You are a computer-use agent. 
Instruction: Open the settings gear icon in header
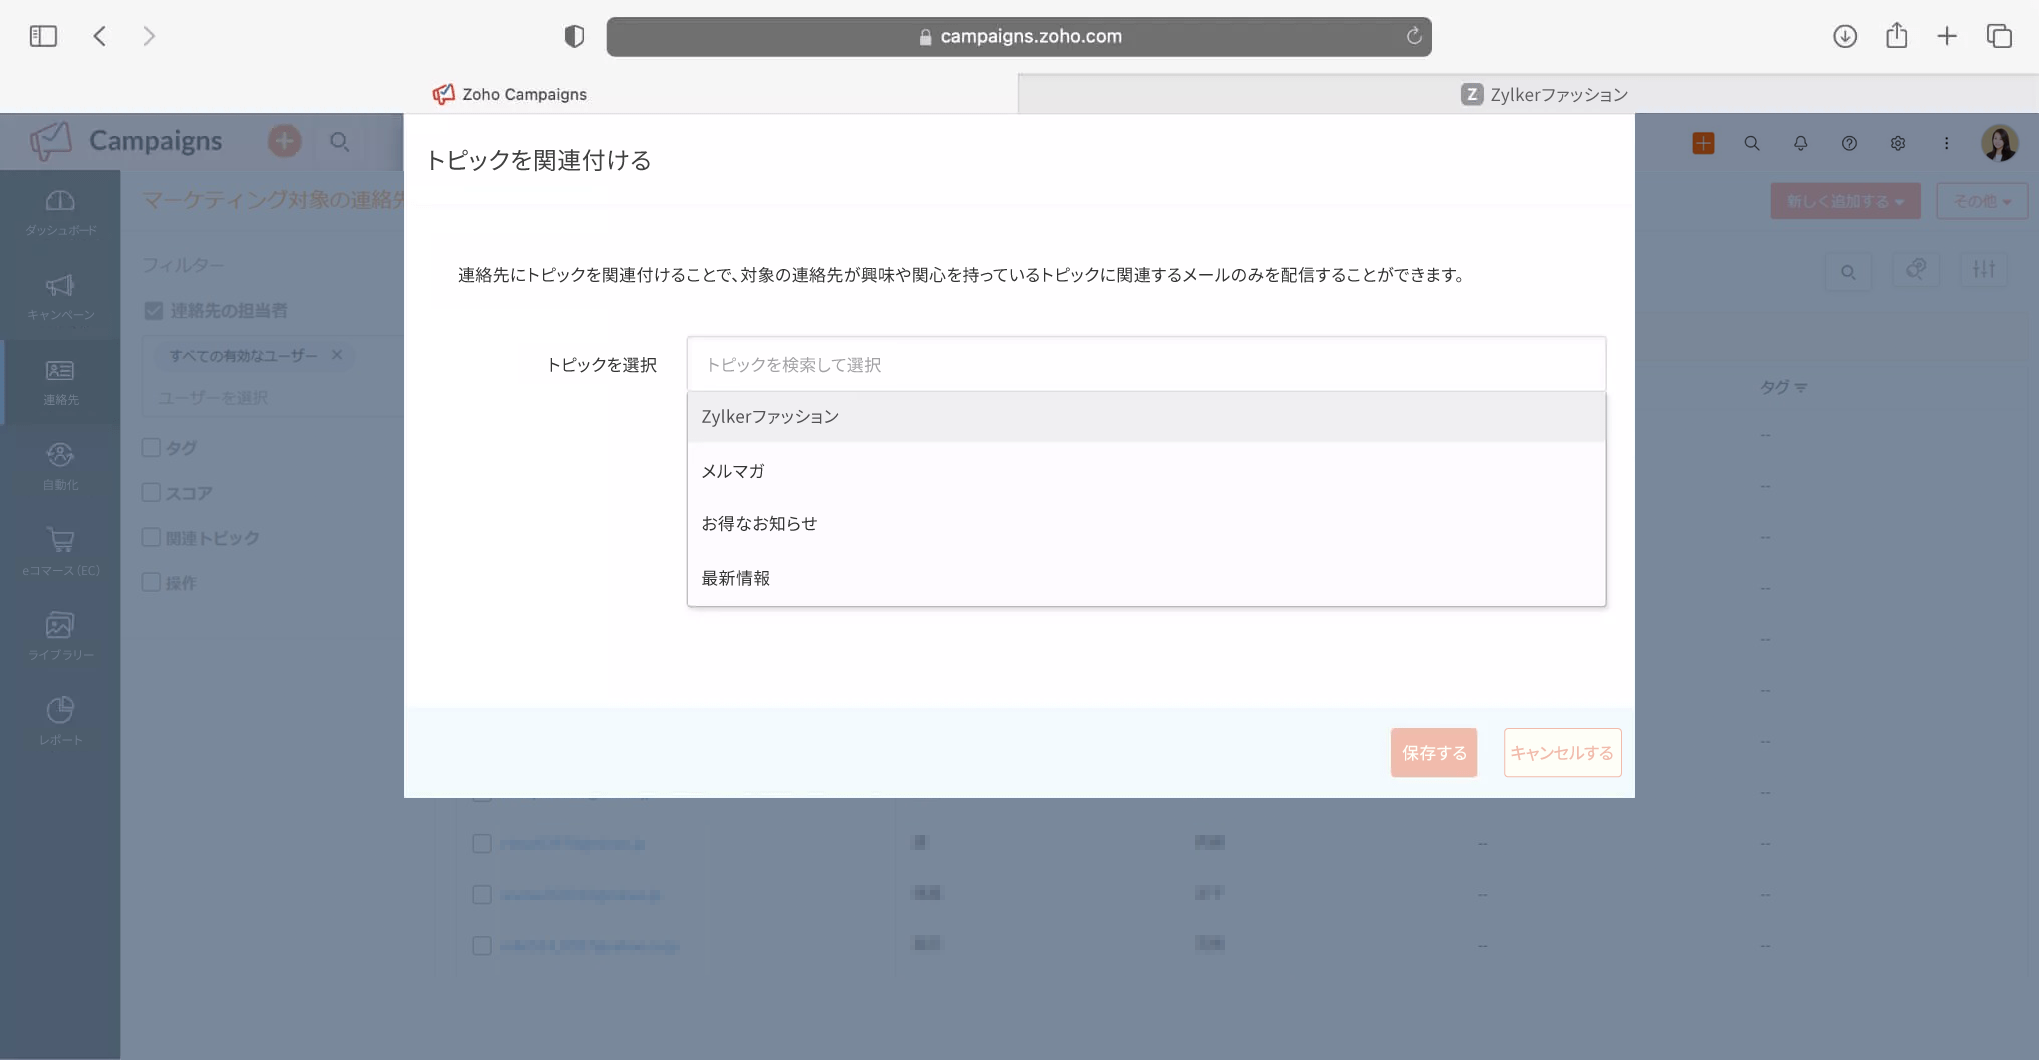1897,143
